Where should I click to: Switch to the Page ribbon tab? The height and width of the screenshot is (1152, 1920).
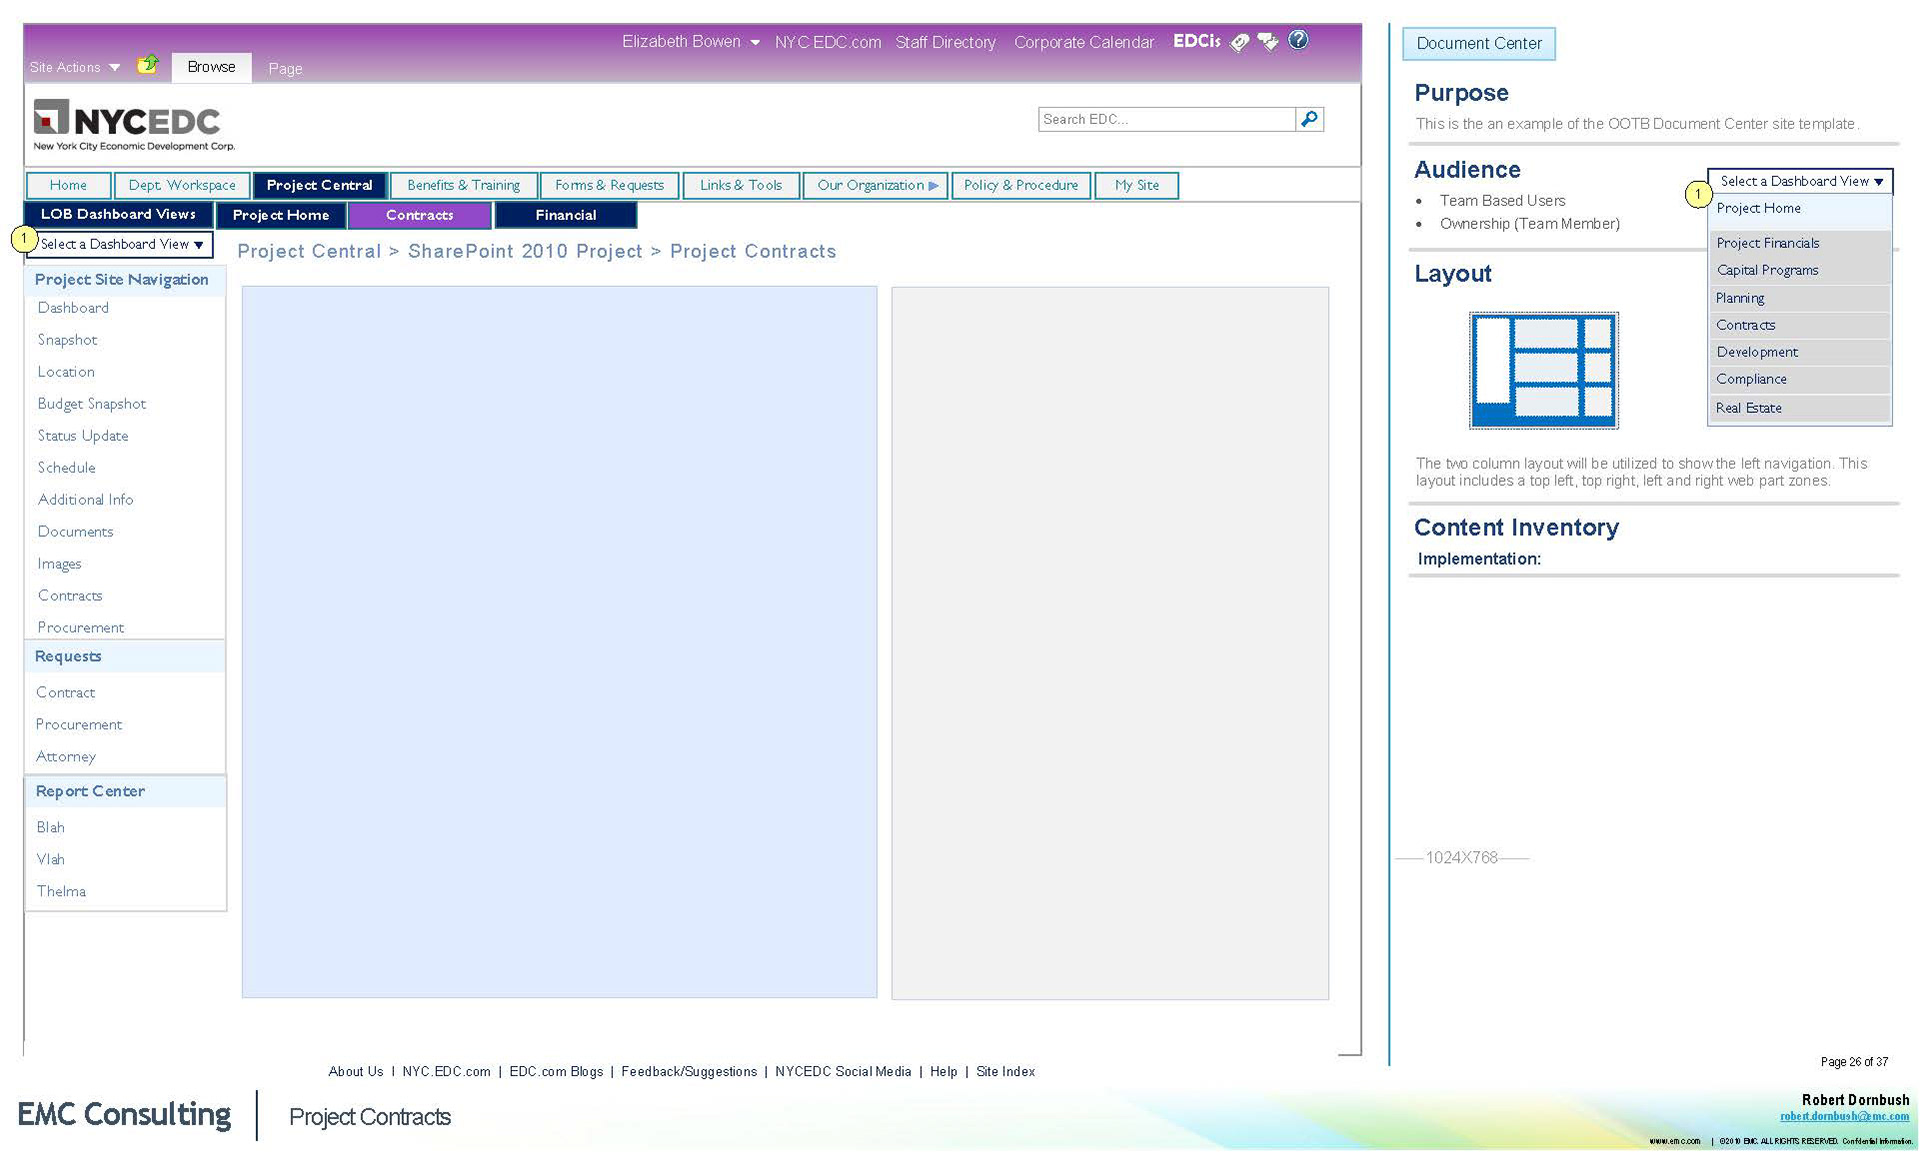coord(285,68)
